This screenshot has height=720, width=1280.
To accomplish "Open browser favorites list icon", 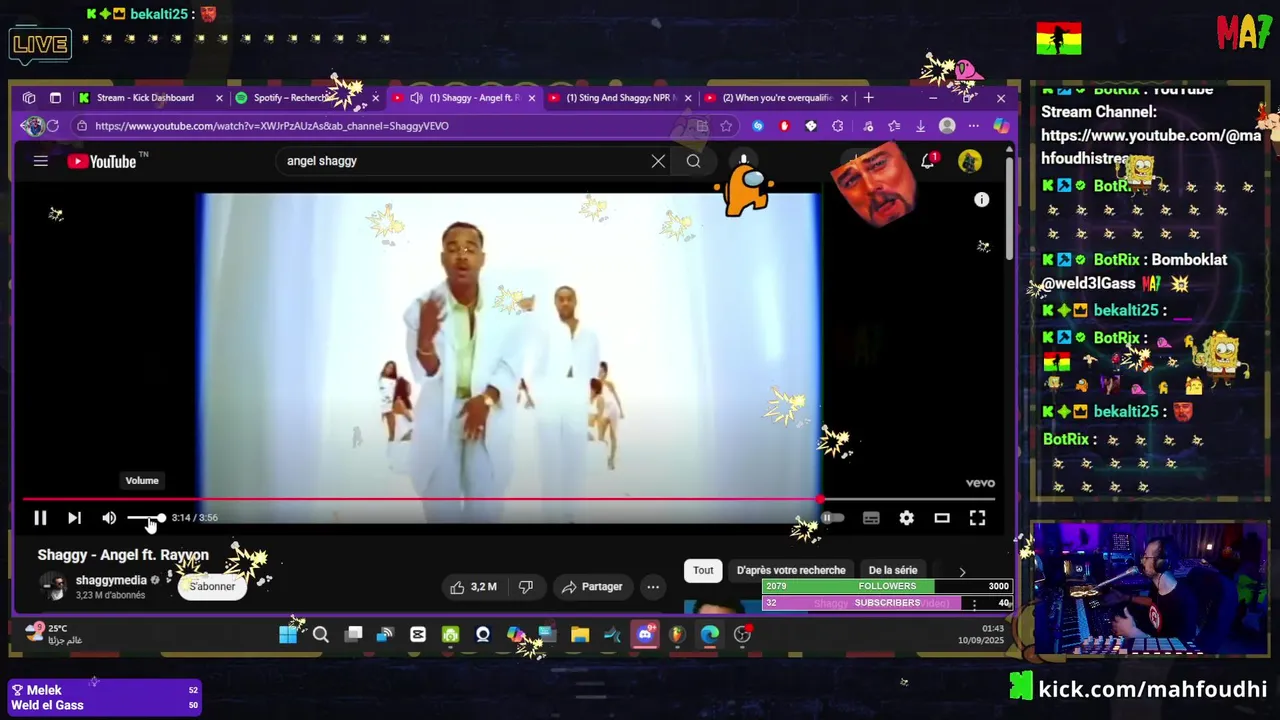I will pos(894,126).
